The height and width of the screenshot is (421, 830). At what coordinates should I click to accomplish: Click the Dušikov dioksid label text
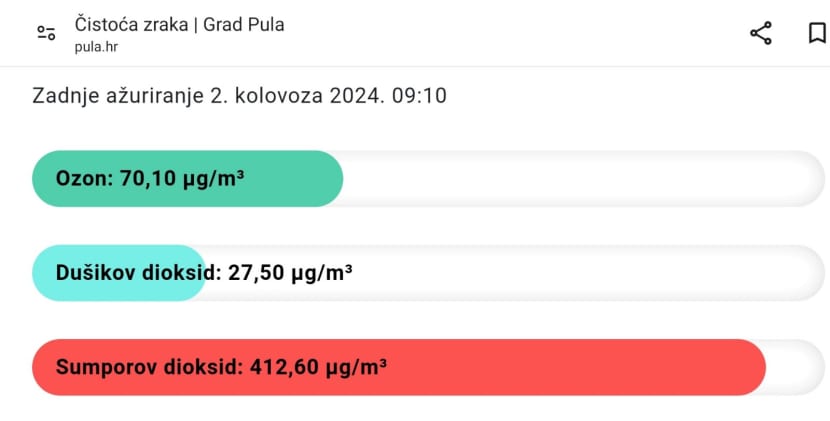[139, 273]
